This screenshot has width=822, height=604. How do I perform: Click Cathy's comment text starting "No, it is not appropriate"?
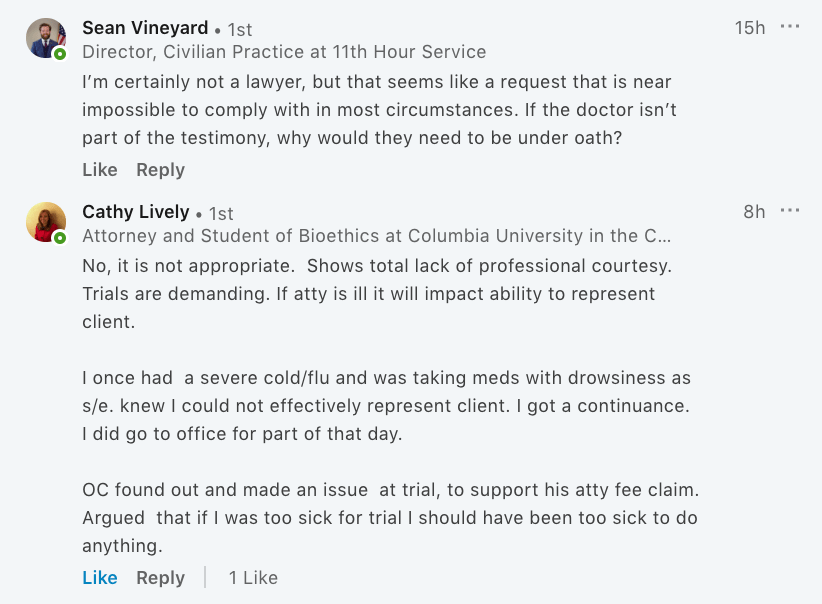376,268
